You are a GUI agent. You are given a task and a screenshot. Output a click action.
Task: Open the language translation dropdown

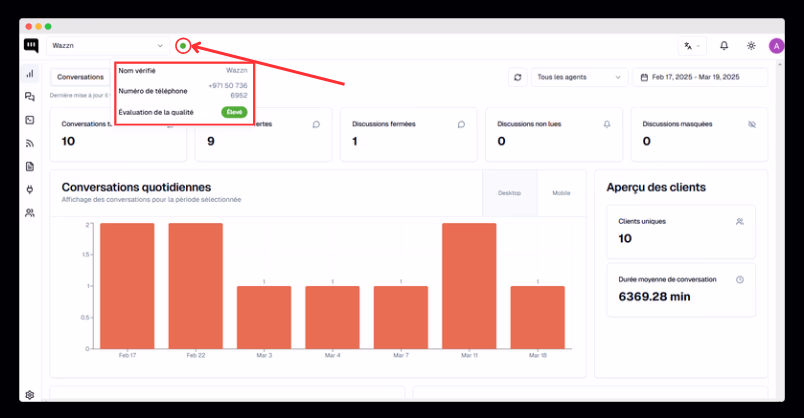click(692, 46)
